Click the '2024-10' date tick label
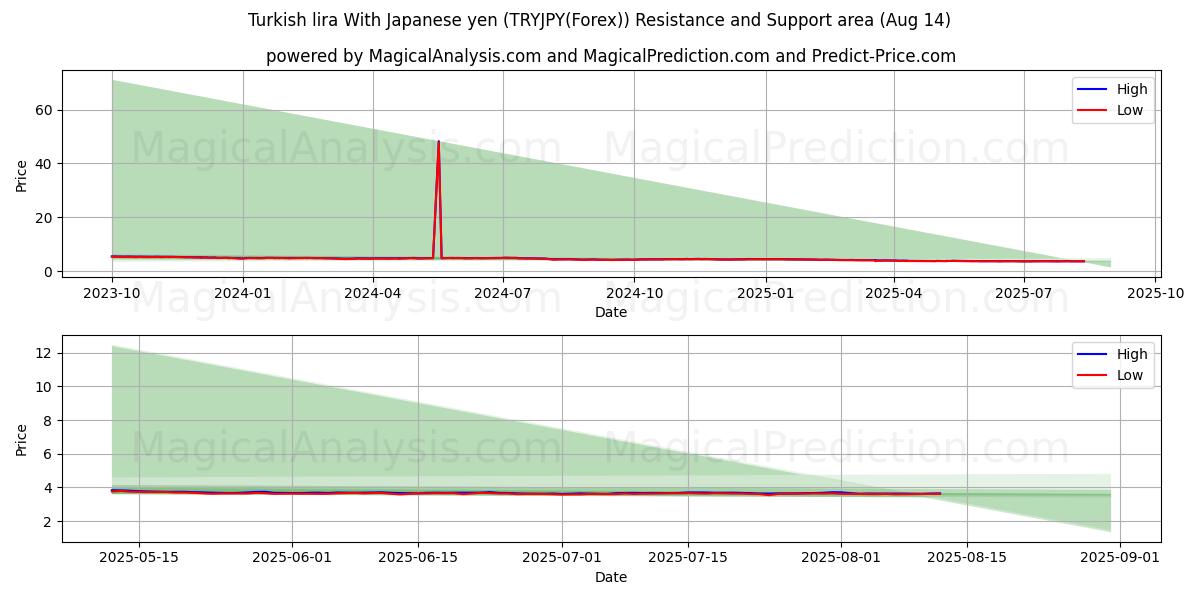 click(x=635, y=292)
